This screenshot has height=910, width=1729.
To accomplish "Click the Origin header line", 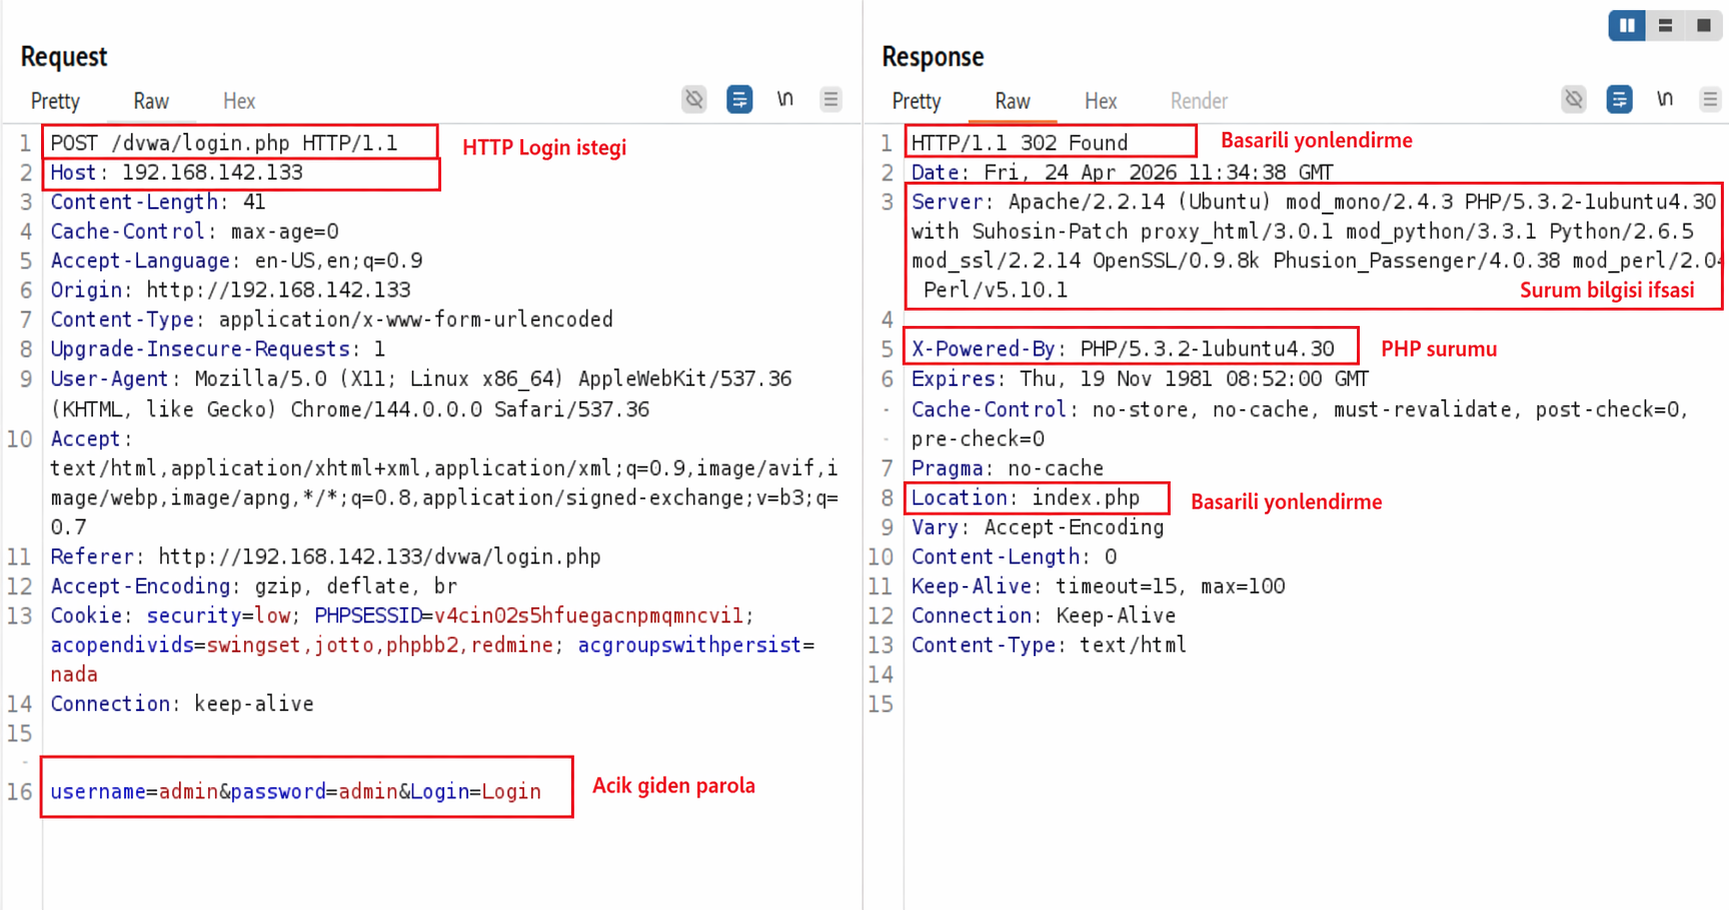I will tap(231, 290).
